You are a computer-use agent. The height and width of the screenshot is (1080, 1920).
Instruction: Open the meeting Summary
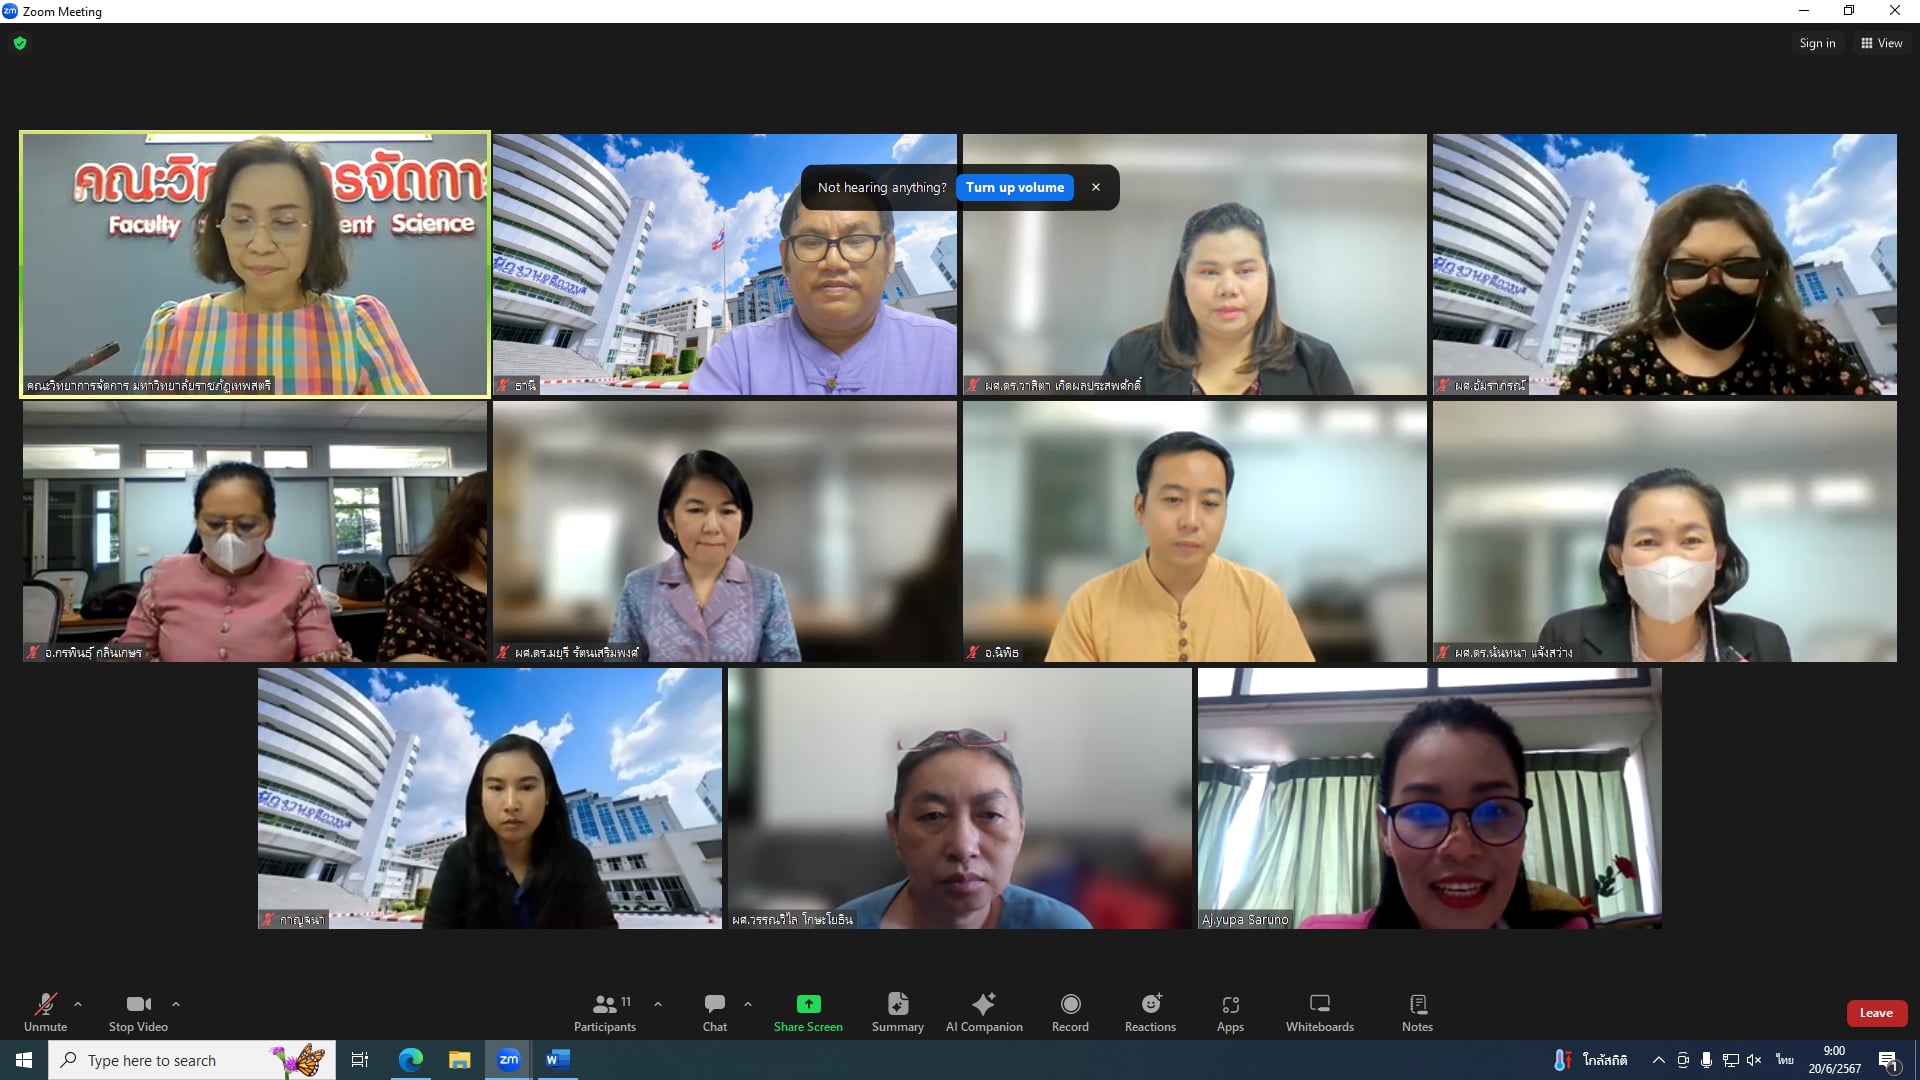click(x=897, y=1011)
